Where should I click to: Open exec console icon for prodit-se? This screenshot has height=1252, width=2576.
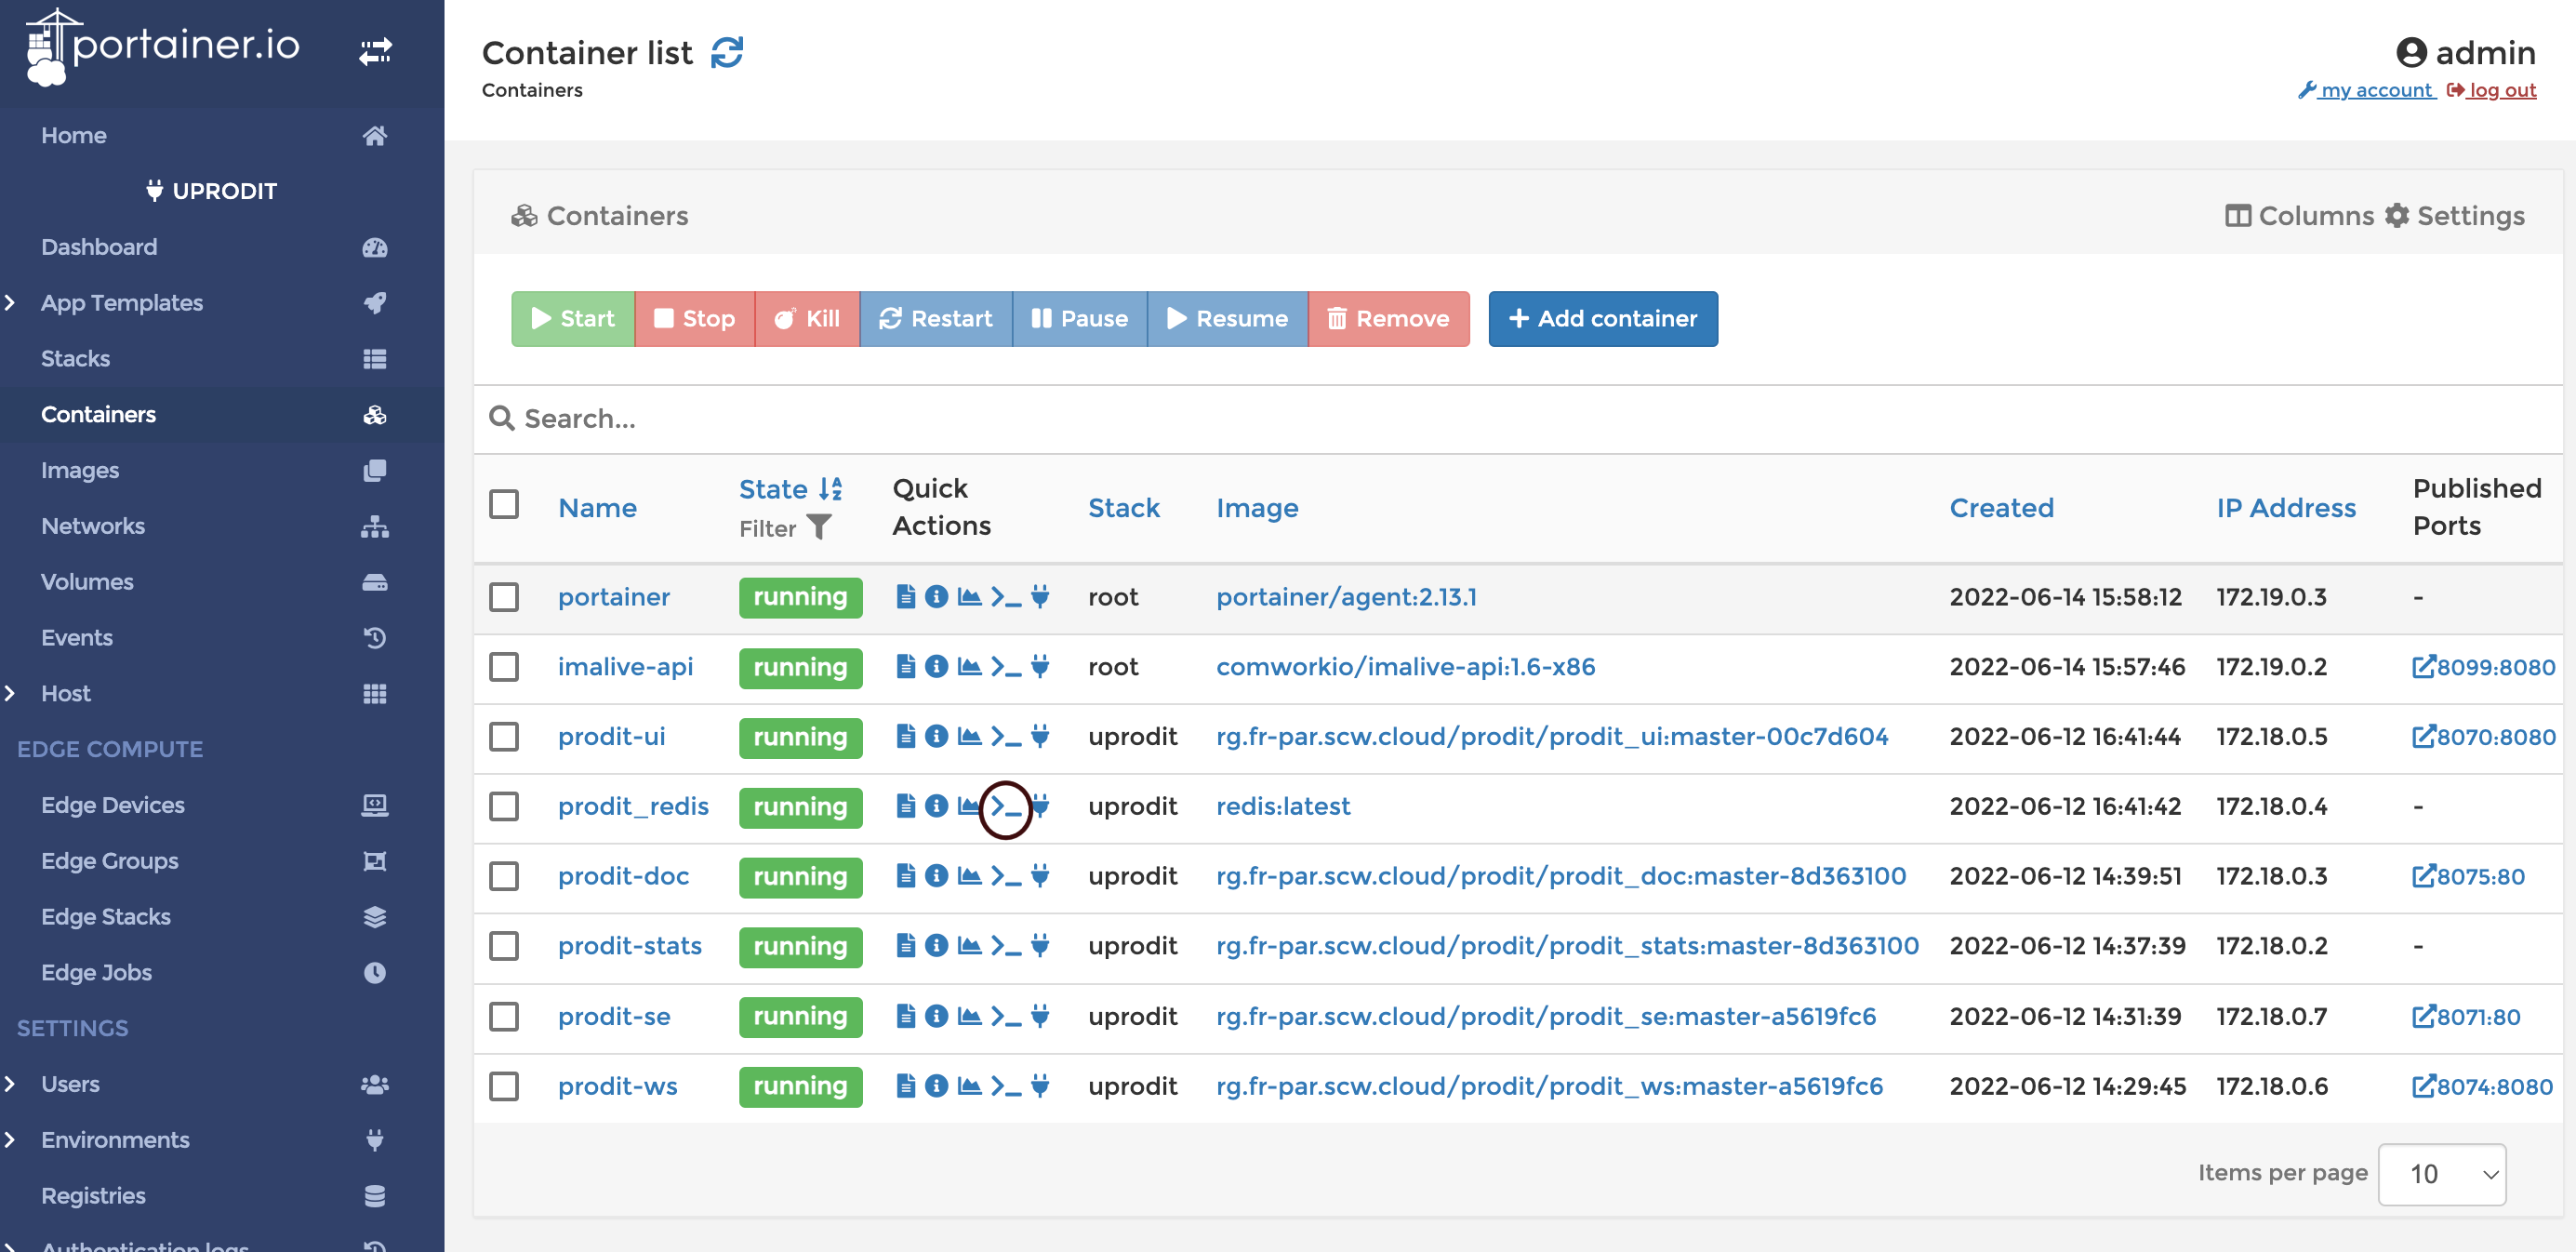point(1006,1016)
